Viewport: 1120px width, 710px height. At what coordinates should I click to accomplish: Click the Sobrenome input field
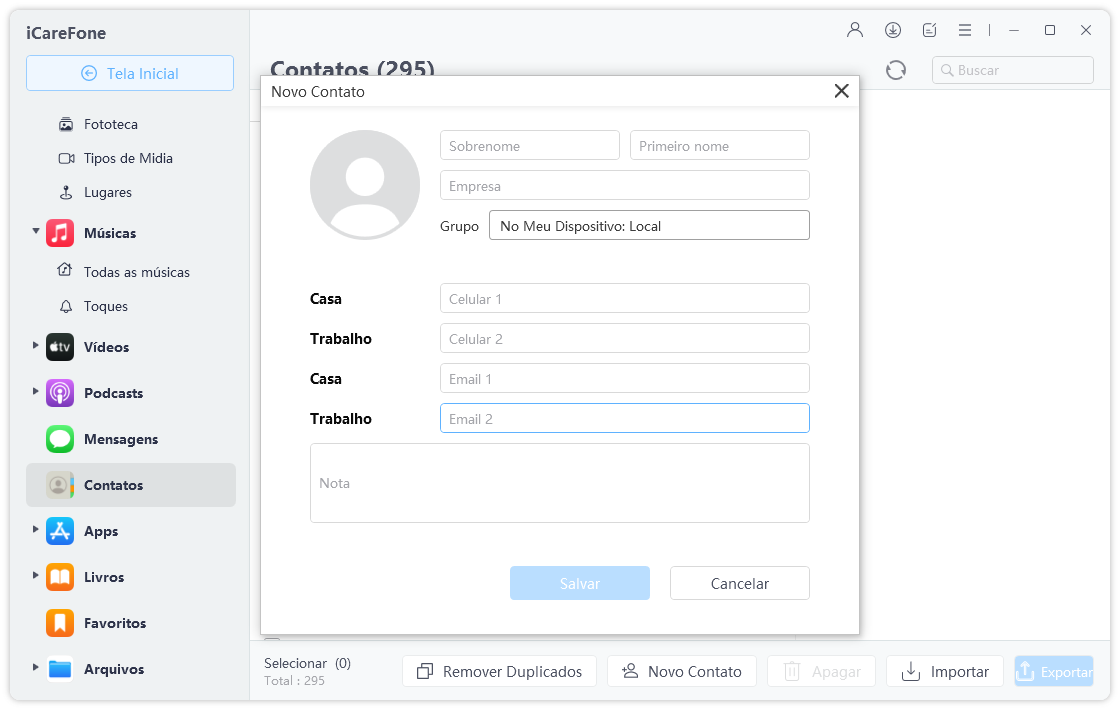530,146
